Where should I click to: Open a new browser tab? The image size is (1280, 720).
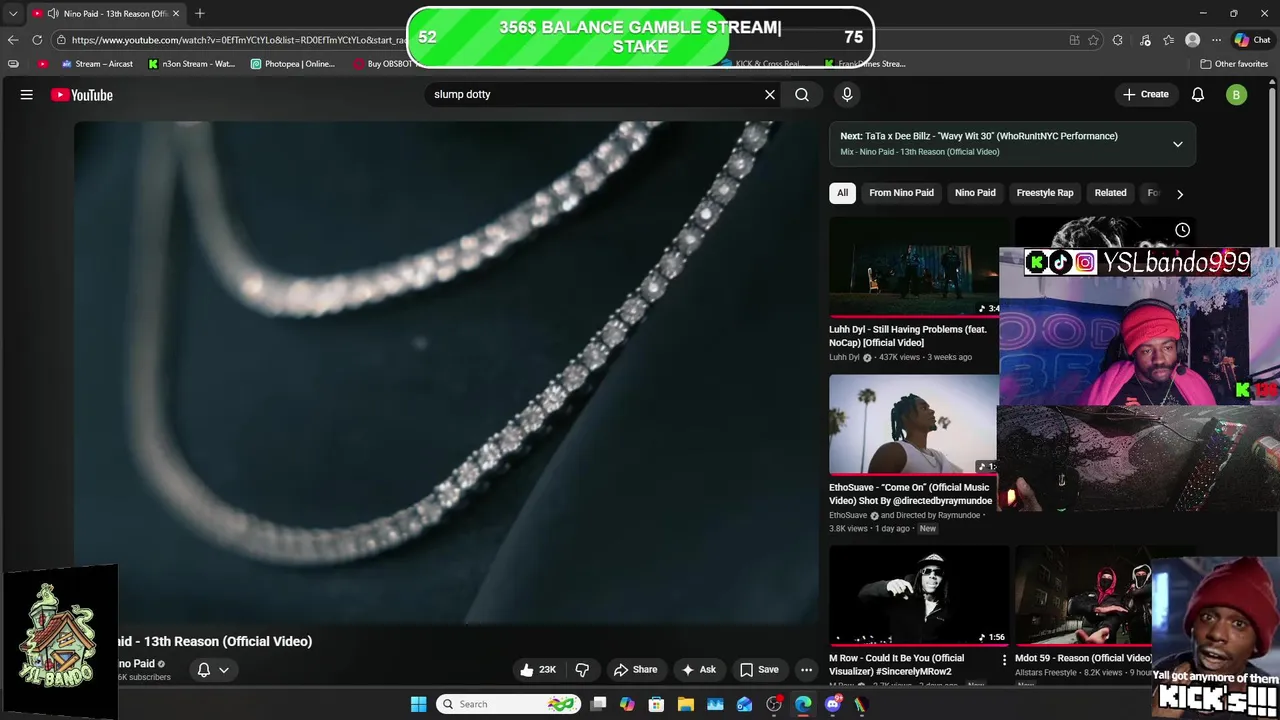[200, 13]
